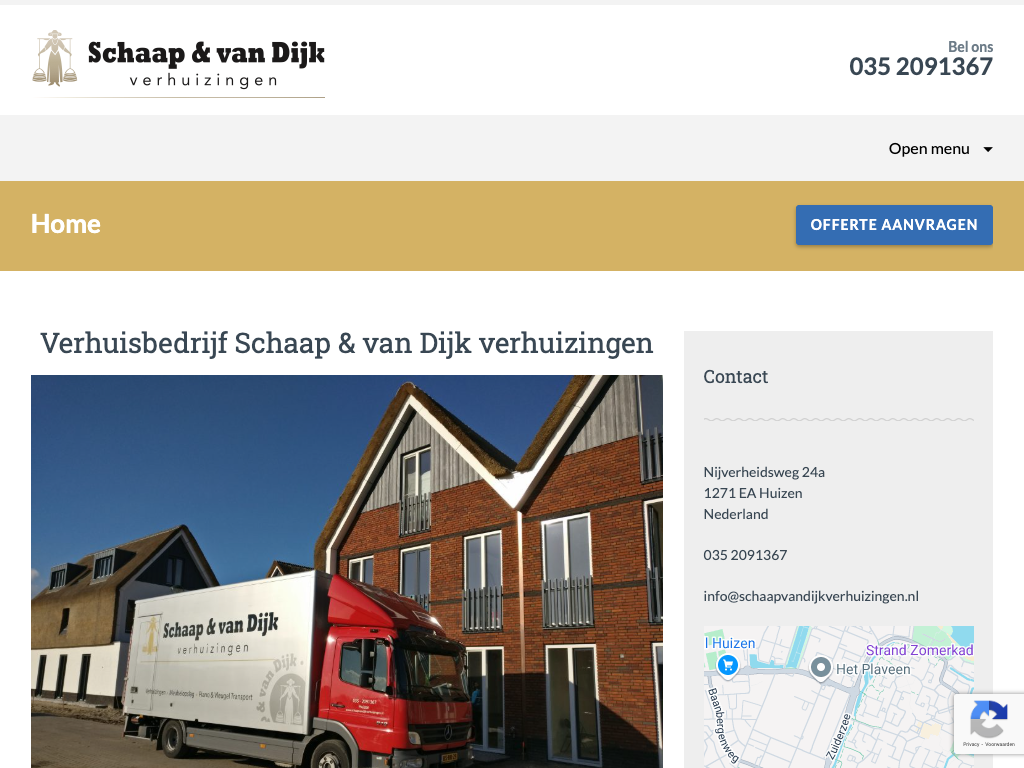This screenshot has width=1024, height=768.
Task: Click the reCAPTCHA badge icon
Action: 989,718
